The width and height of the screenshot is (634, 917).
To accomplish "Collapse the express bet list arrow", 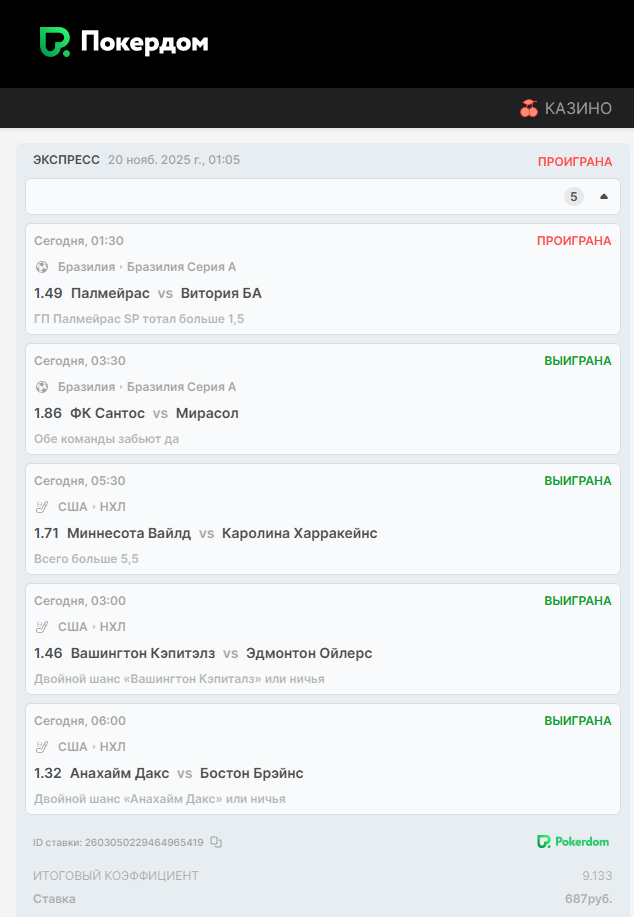I will (x=603, y=197).
